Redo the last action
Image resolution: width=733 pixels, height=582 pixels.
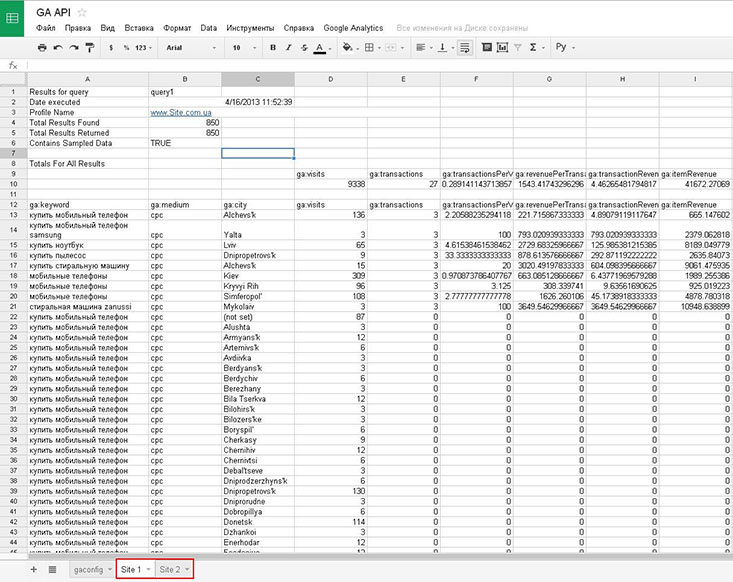(74, 48)
